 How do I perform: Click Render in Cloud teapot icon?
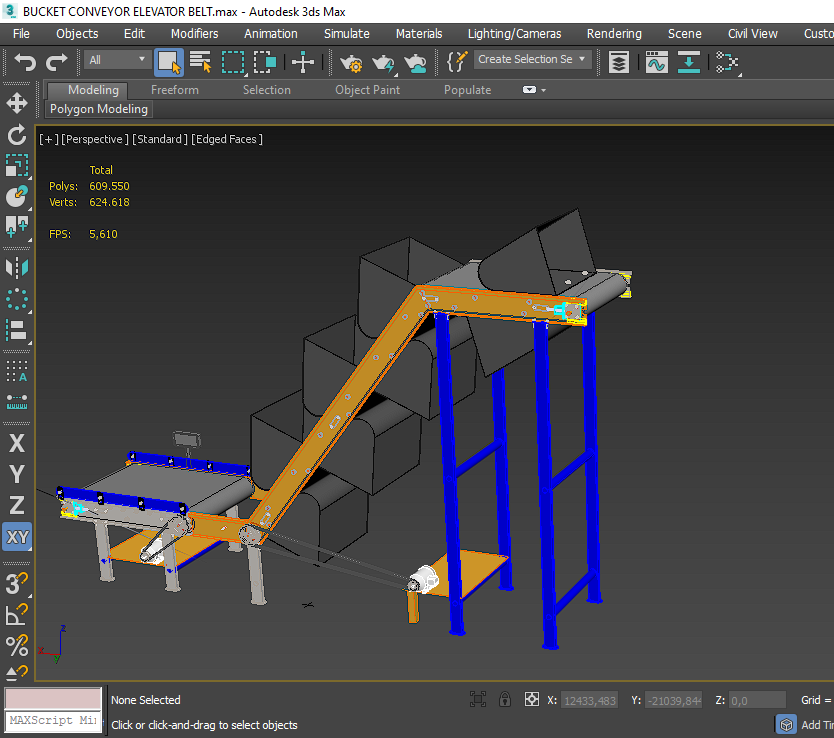click(415, 63)
